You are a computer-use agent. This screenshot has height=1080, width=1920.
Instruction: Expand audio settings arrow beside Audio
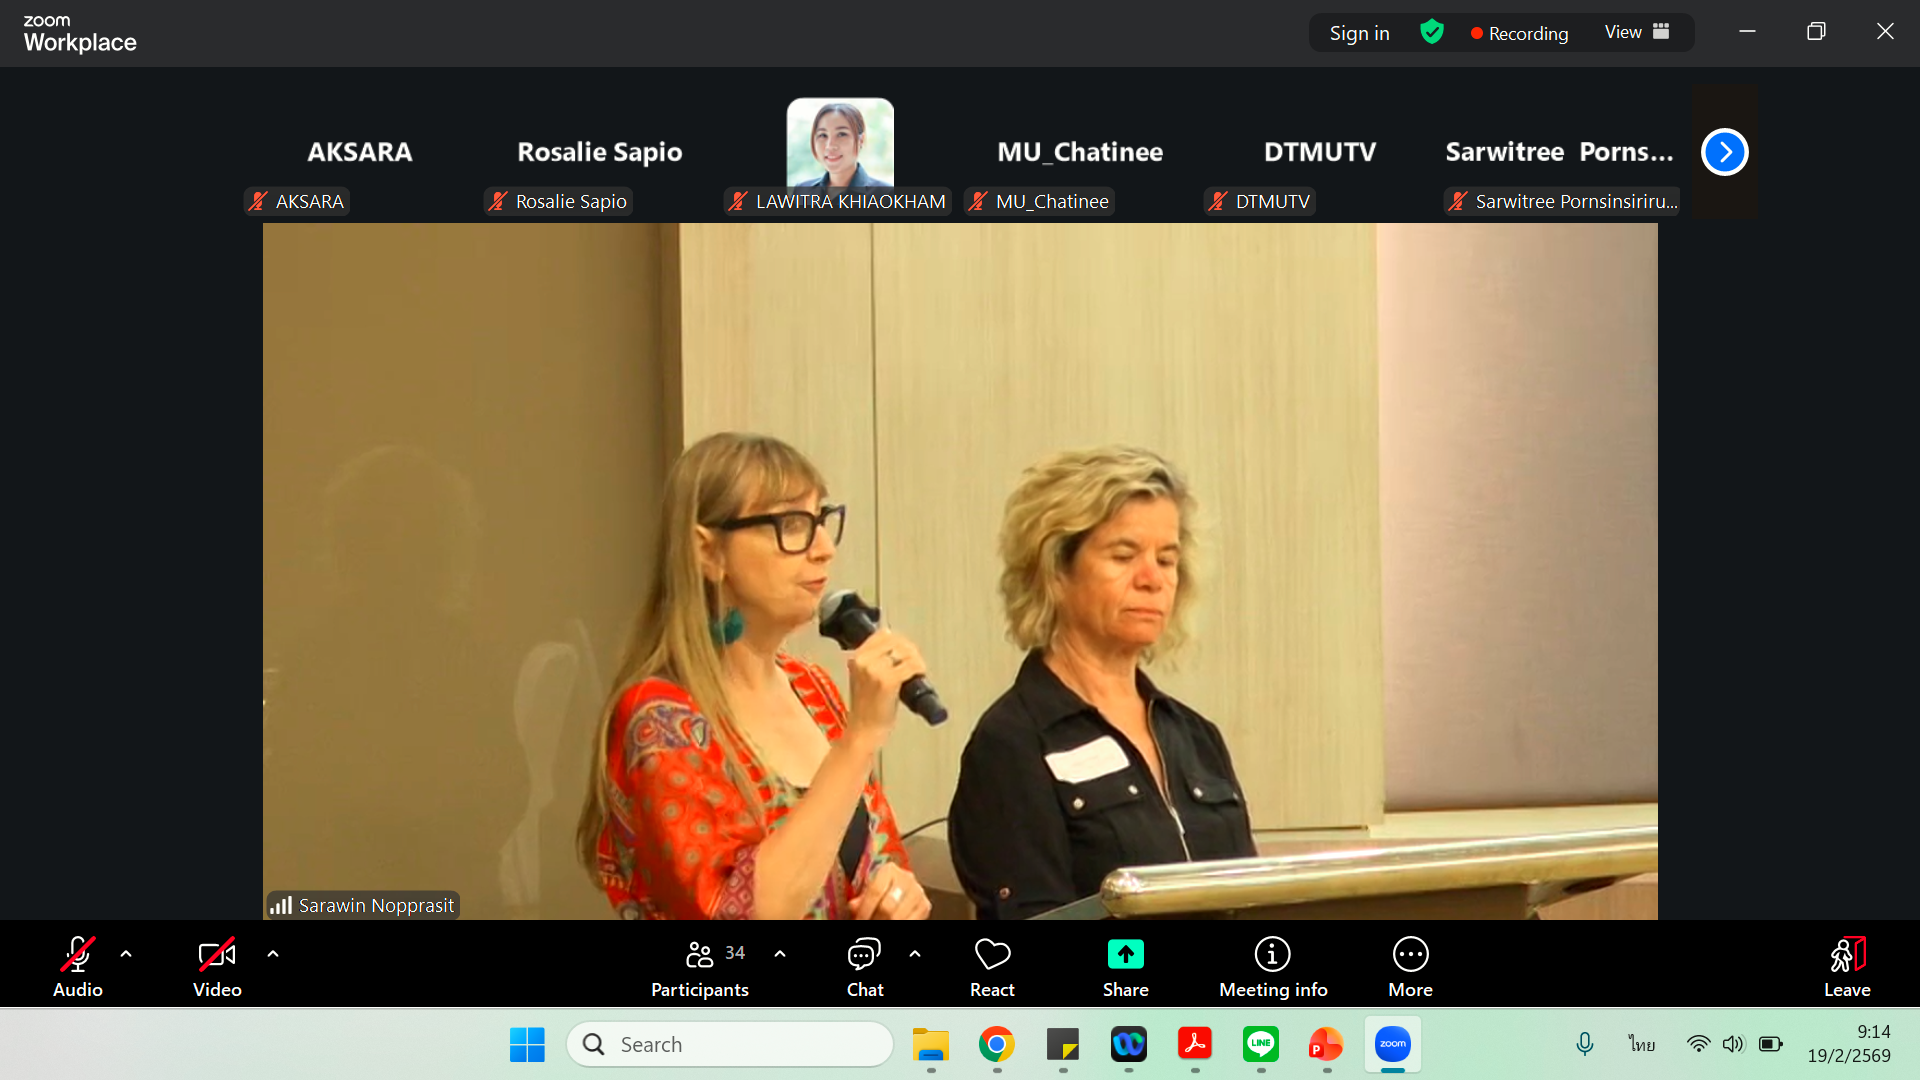[x=126, y=954]
